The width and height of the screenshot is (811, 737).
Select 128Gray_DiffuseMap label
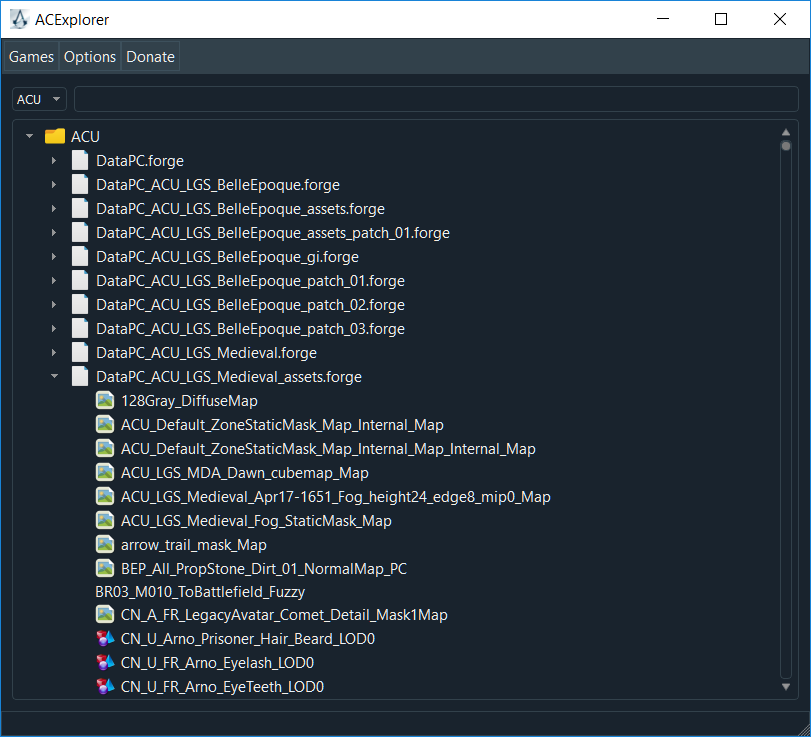click(x=189, y=401)
